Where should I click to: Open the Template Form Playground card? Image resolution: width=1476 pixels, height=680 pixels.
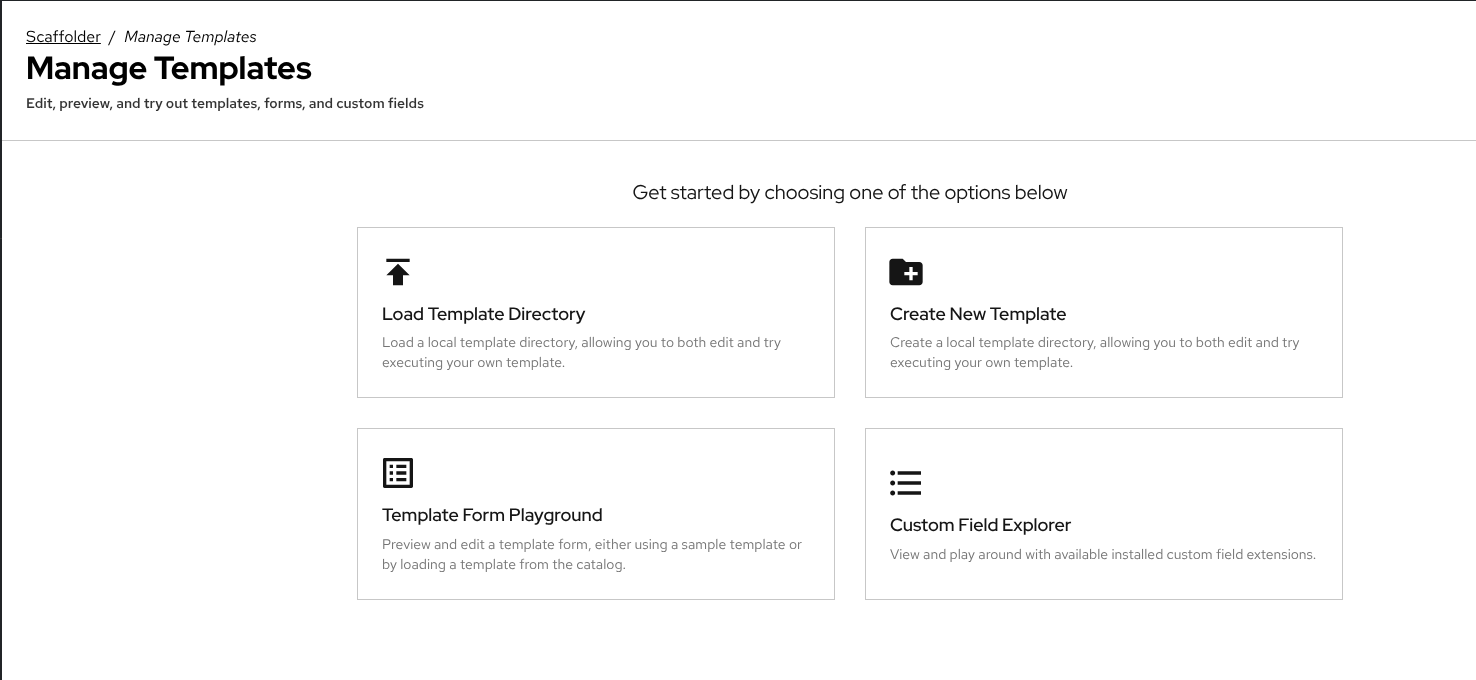coord(596,514)
